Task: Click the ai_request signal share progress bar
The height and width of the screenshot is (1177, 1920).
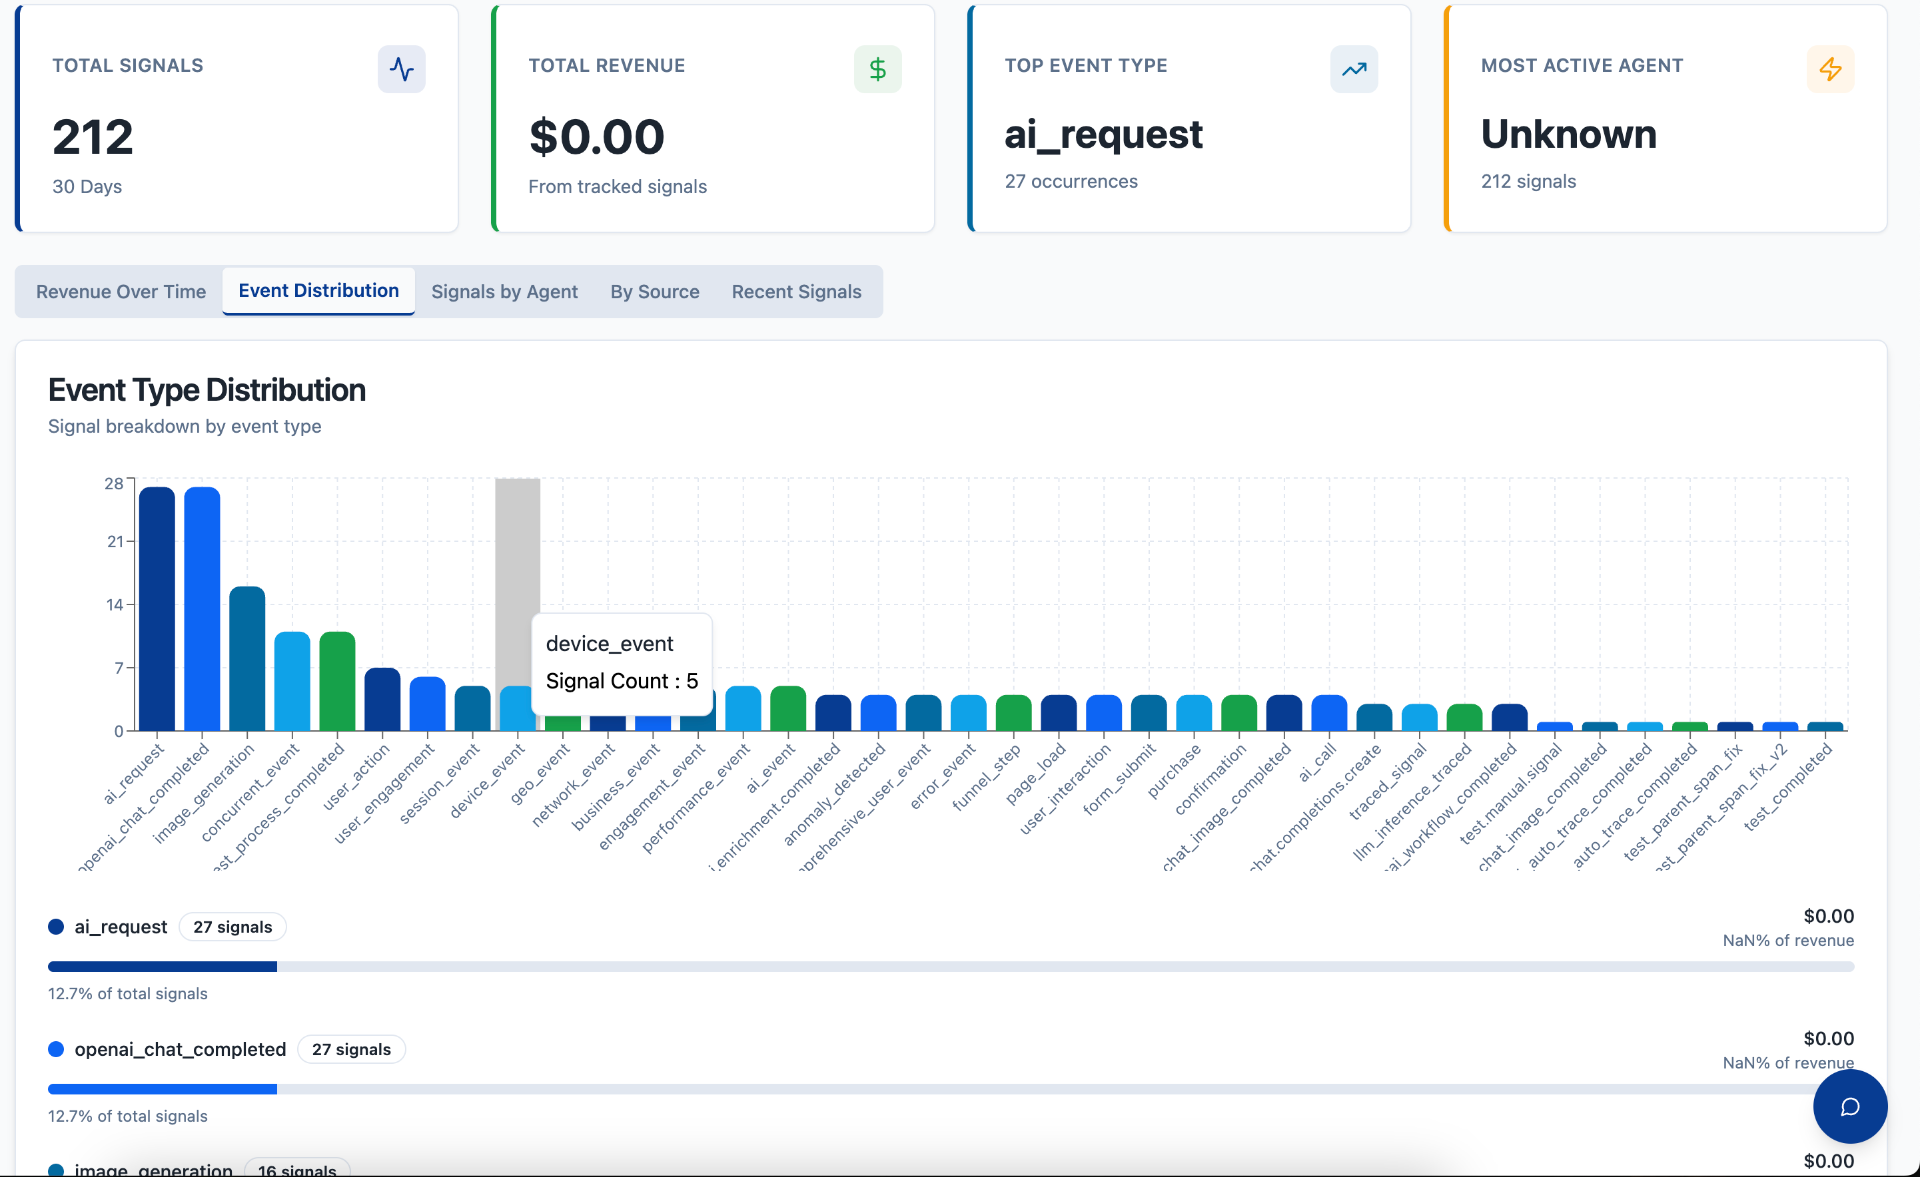Action: pos(951,967)
